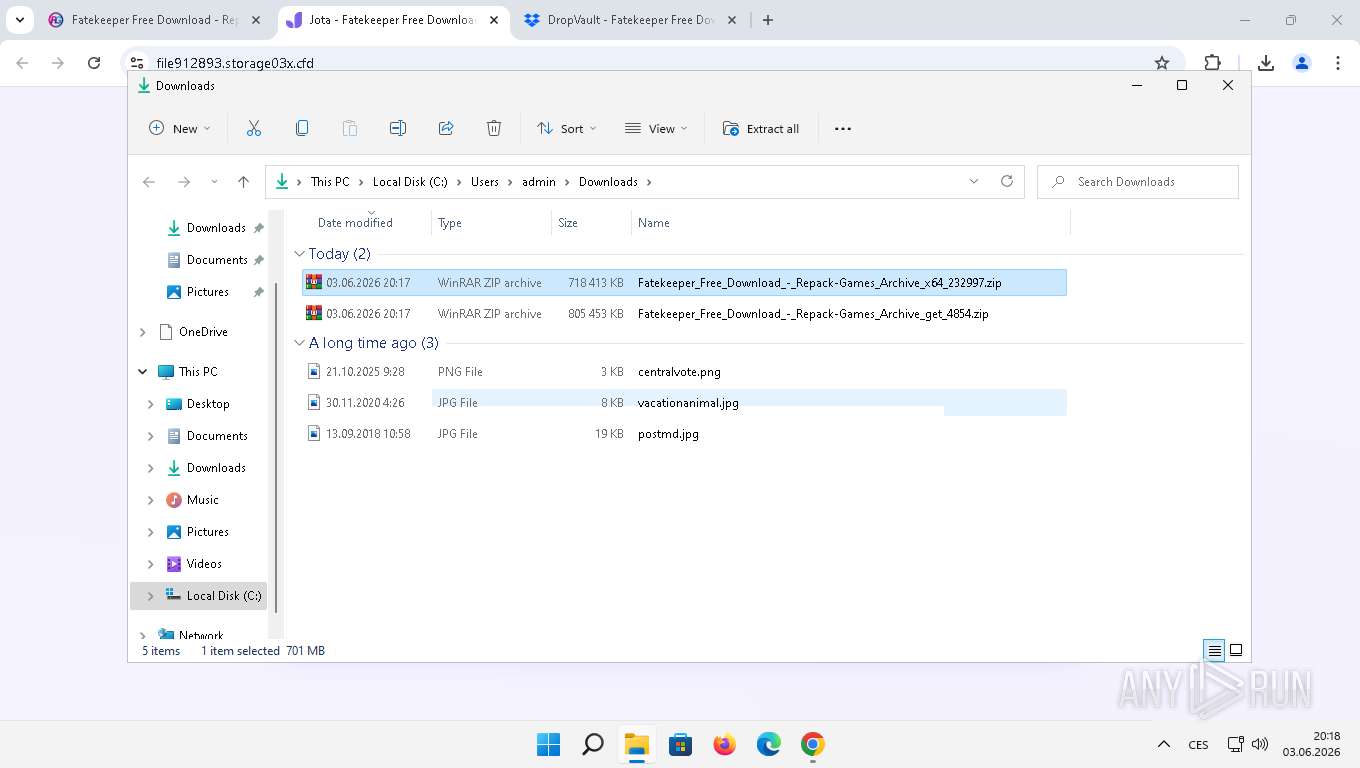Collapse the Today group

(299, 254)
